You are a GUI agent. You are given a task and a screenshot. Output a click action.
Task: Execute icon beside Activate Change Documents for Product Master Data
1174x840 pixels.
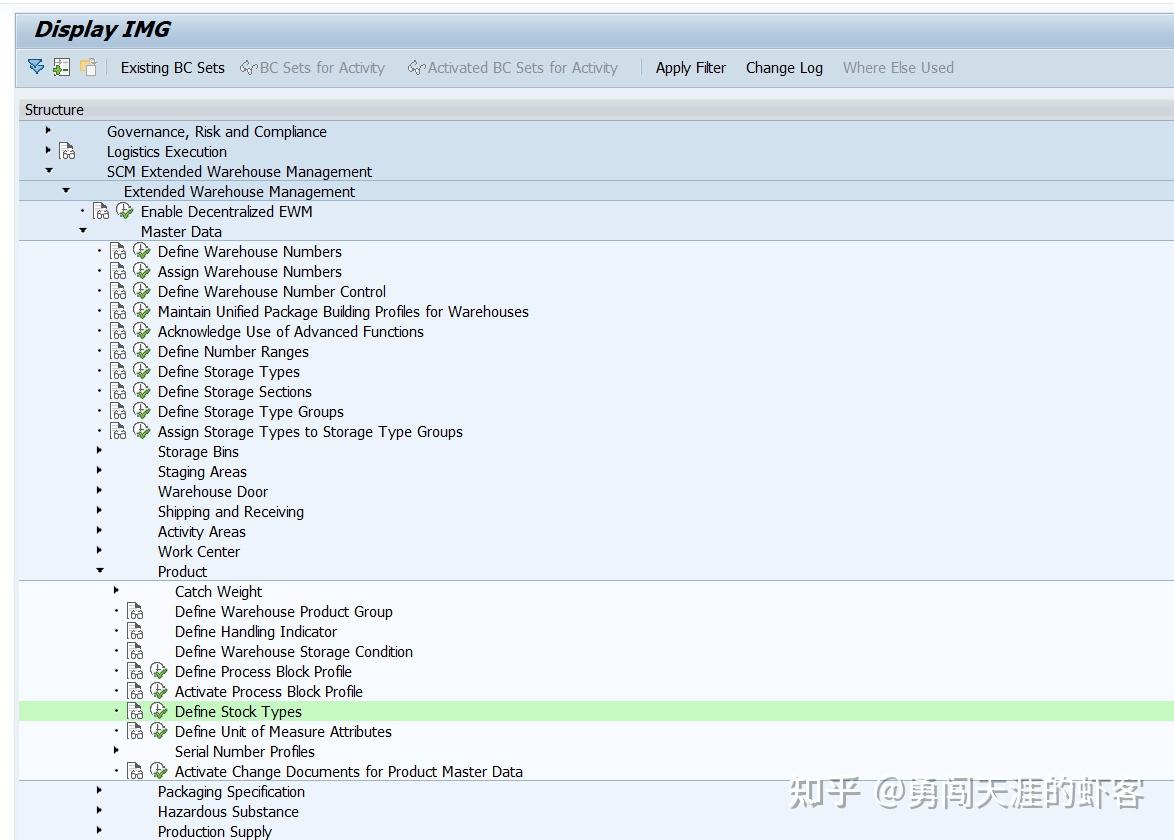[x=160, y=771]
